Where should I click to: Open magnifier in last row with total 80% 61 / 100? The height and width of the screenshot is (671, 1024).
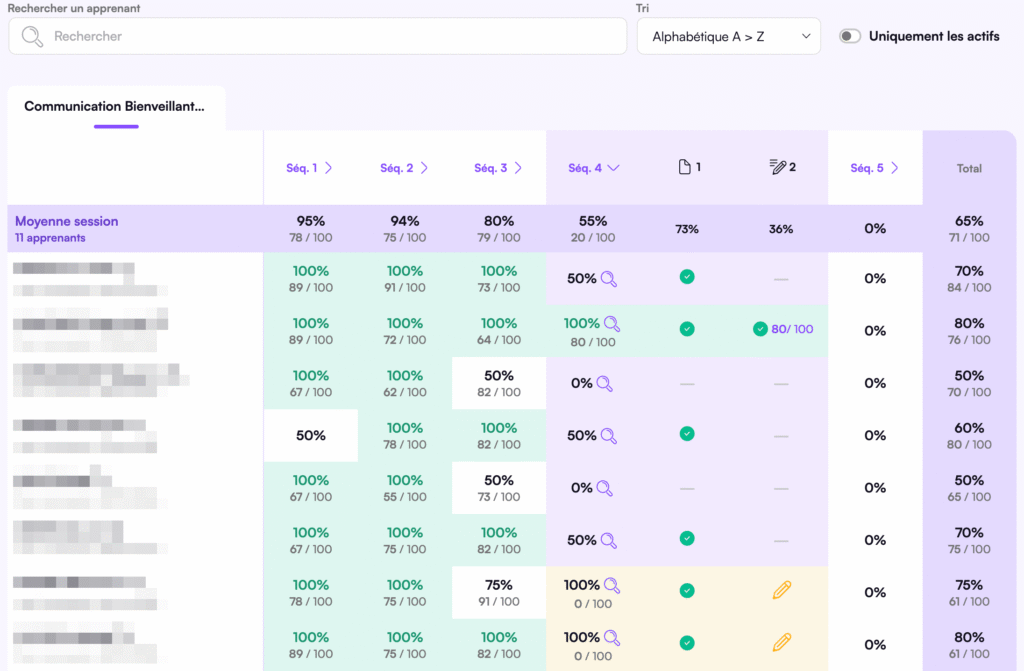pos(612,637)
